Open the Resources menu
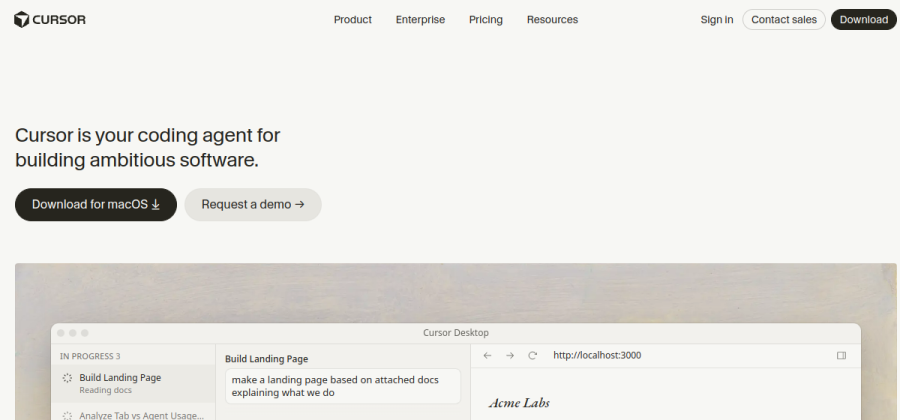The width and height of the screenshot is (900, 420). pos(552,20)
